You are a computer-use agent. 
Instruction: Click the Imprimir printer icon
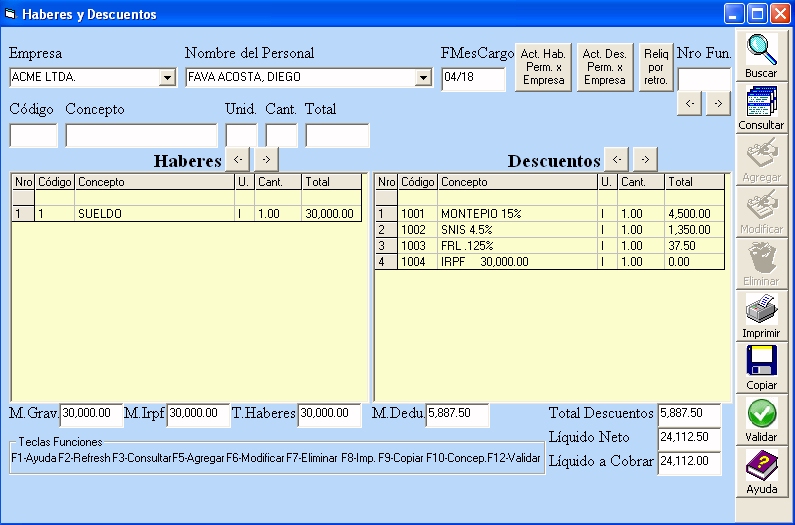pos(761,310)
